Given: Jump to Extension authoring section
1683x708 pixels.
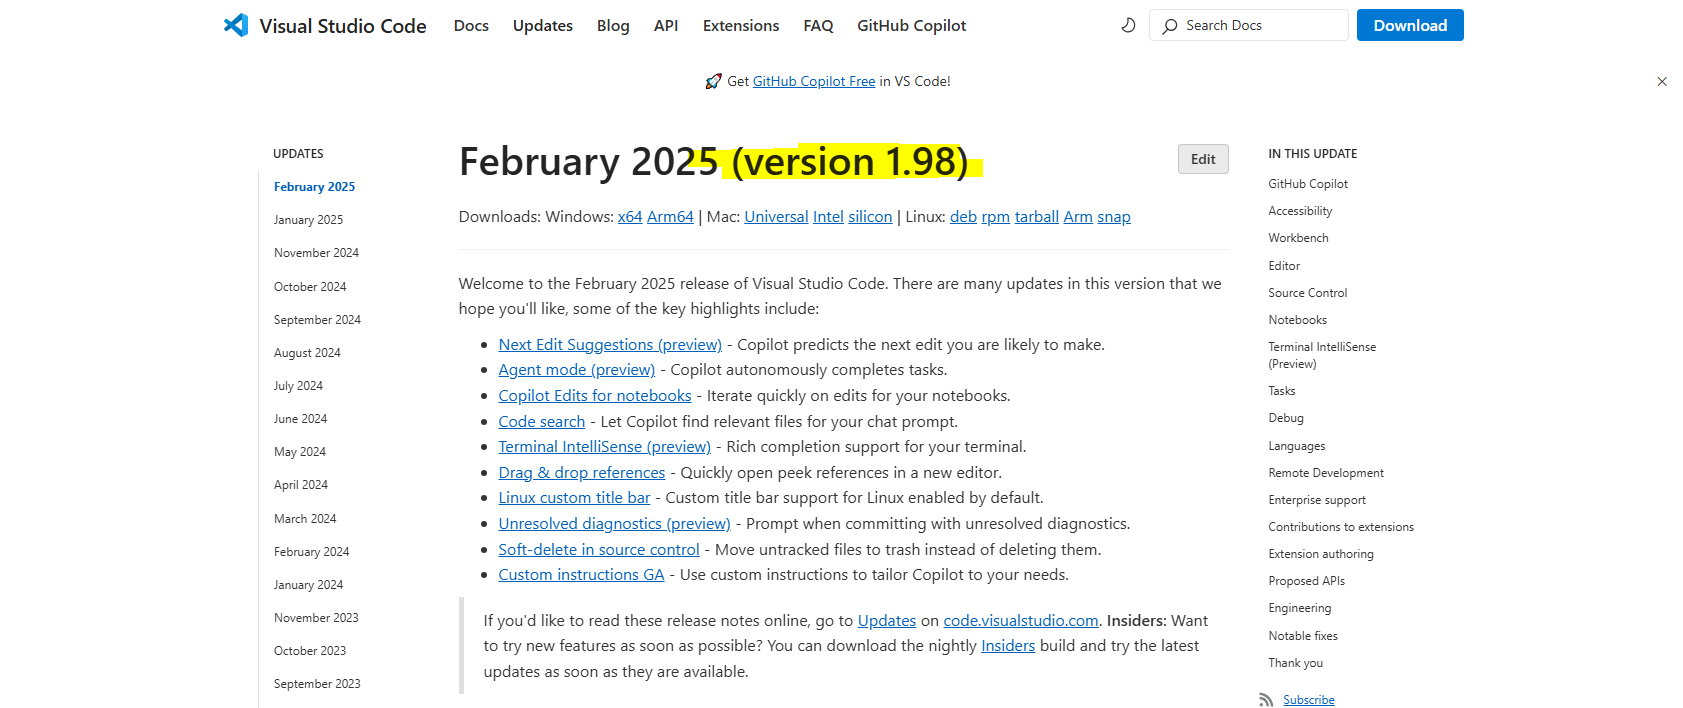Looking at the screenshot, I should tap(1320, 554).
